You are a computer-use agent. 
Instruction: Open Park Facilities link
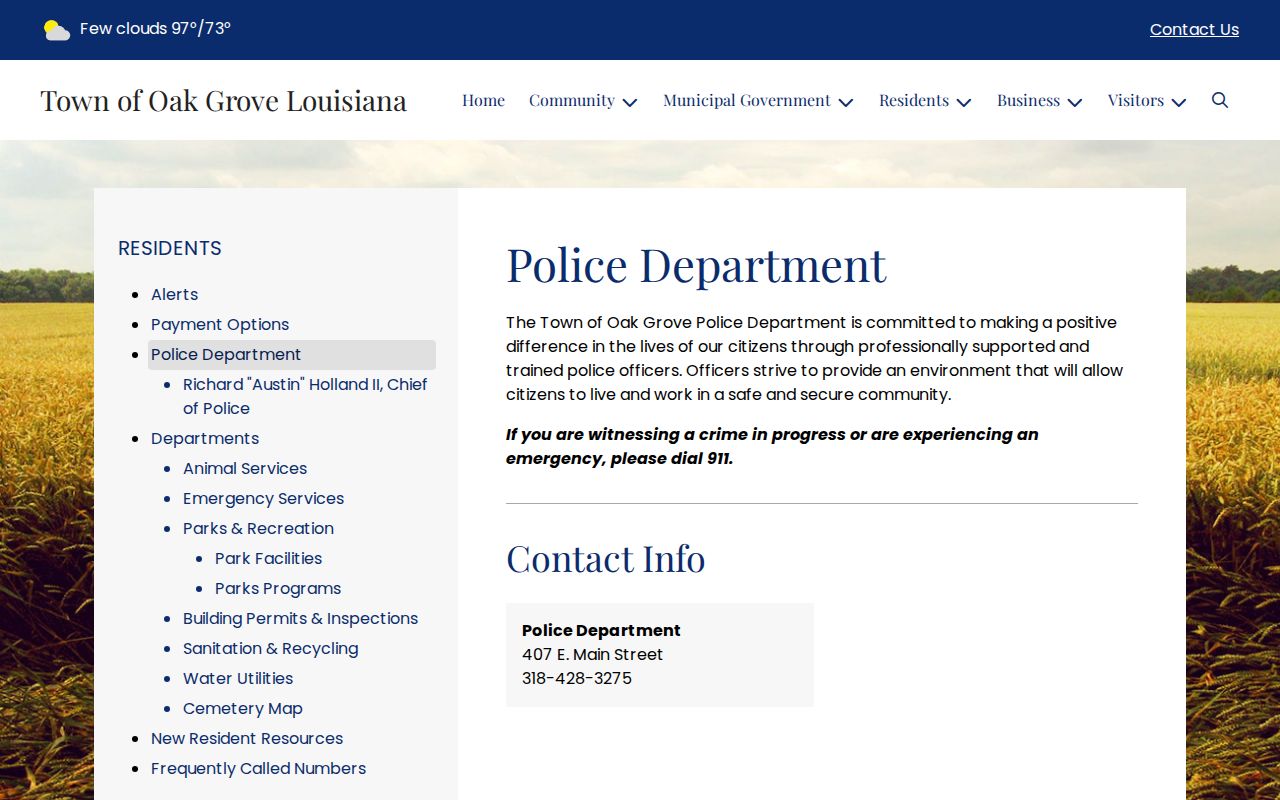point(269,558)
